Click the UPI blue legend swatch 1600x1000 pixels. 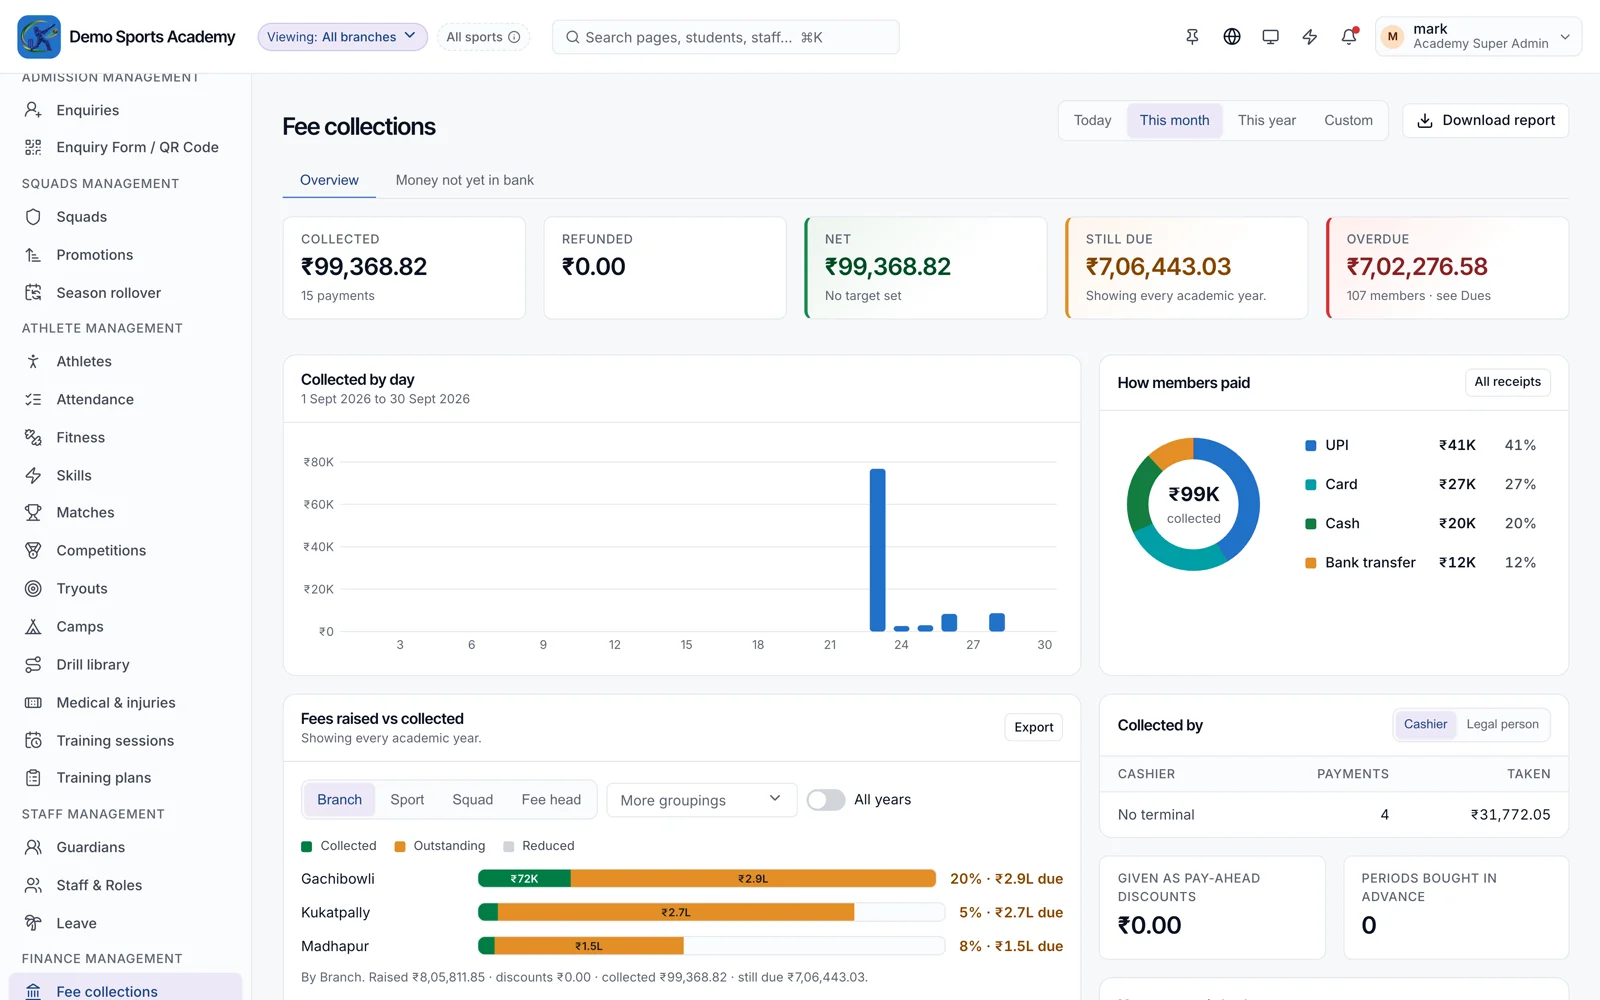[1310, 445]
